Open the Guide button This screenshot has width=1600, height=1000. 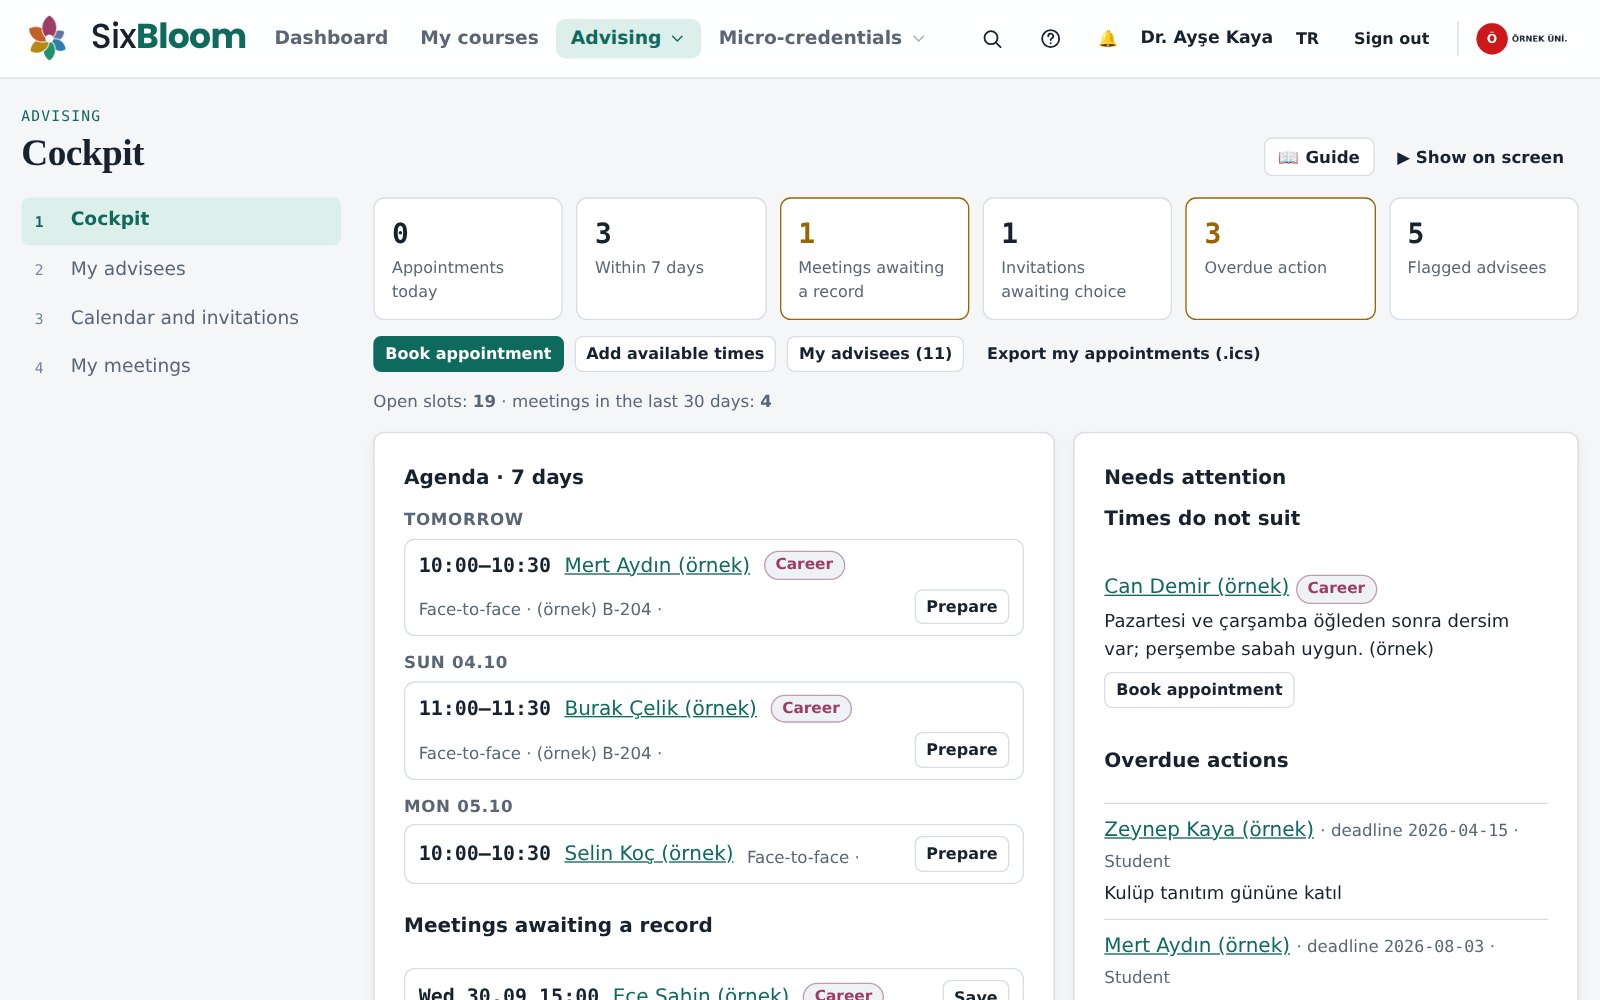point(1319,157)
